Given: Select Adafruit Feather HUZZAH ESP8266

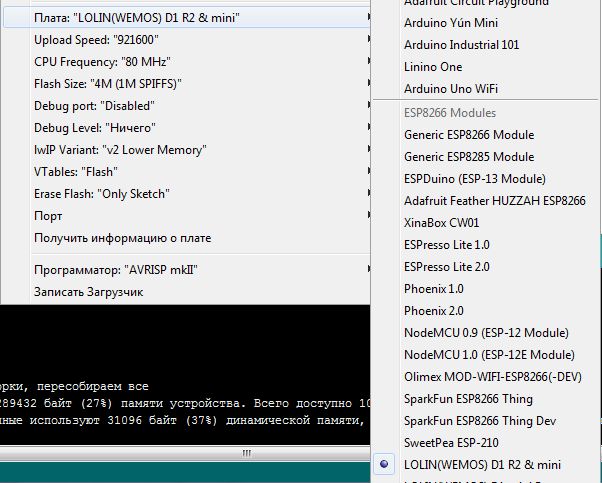Looking at the screenshot, I should (486, 201).
